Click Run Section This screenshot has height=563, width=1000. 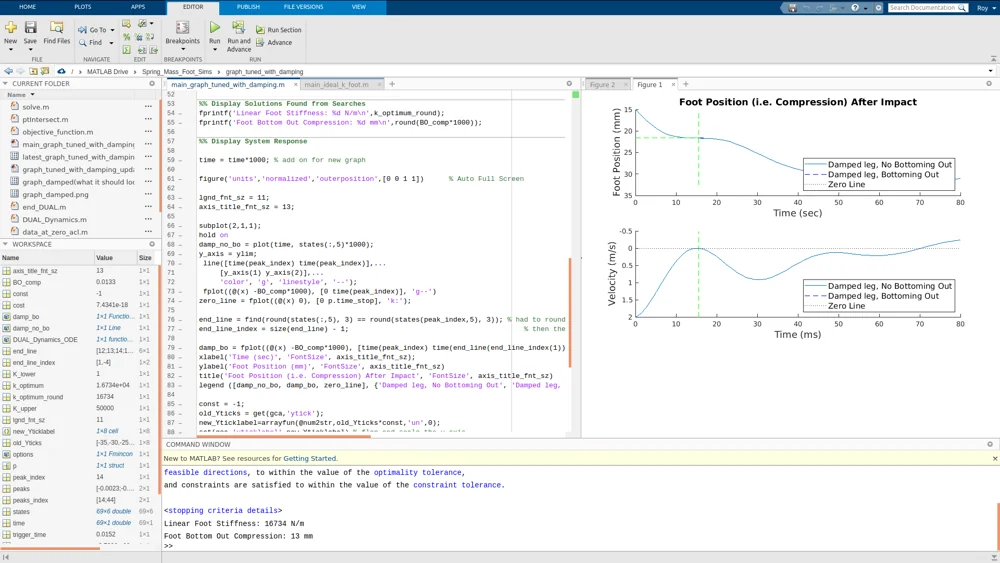tap(279, 30)
